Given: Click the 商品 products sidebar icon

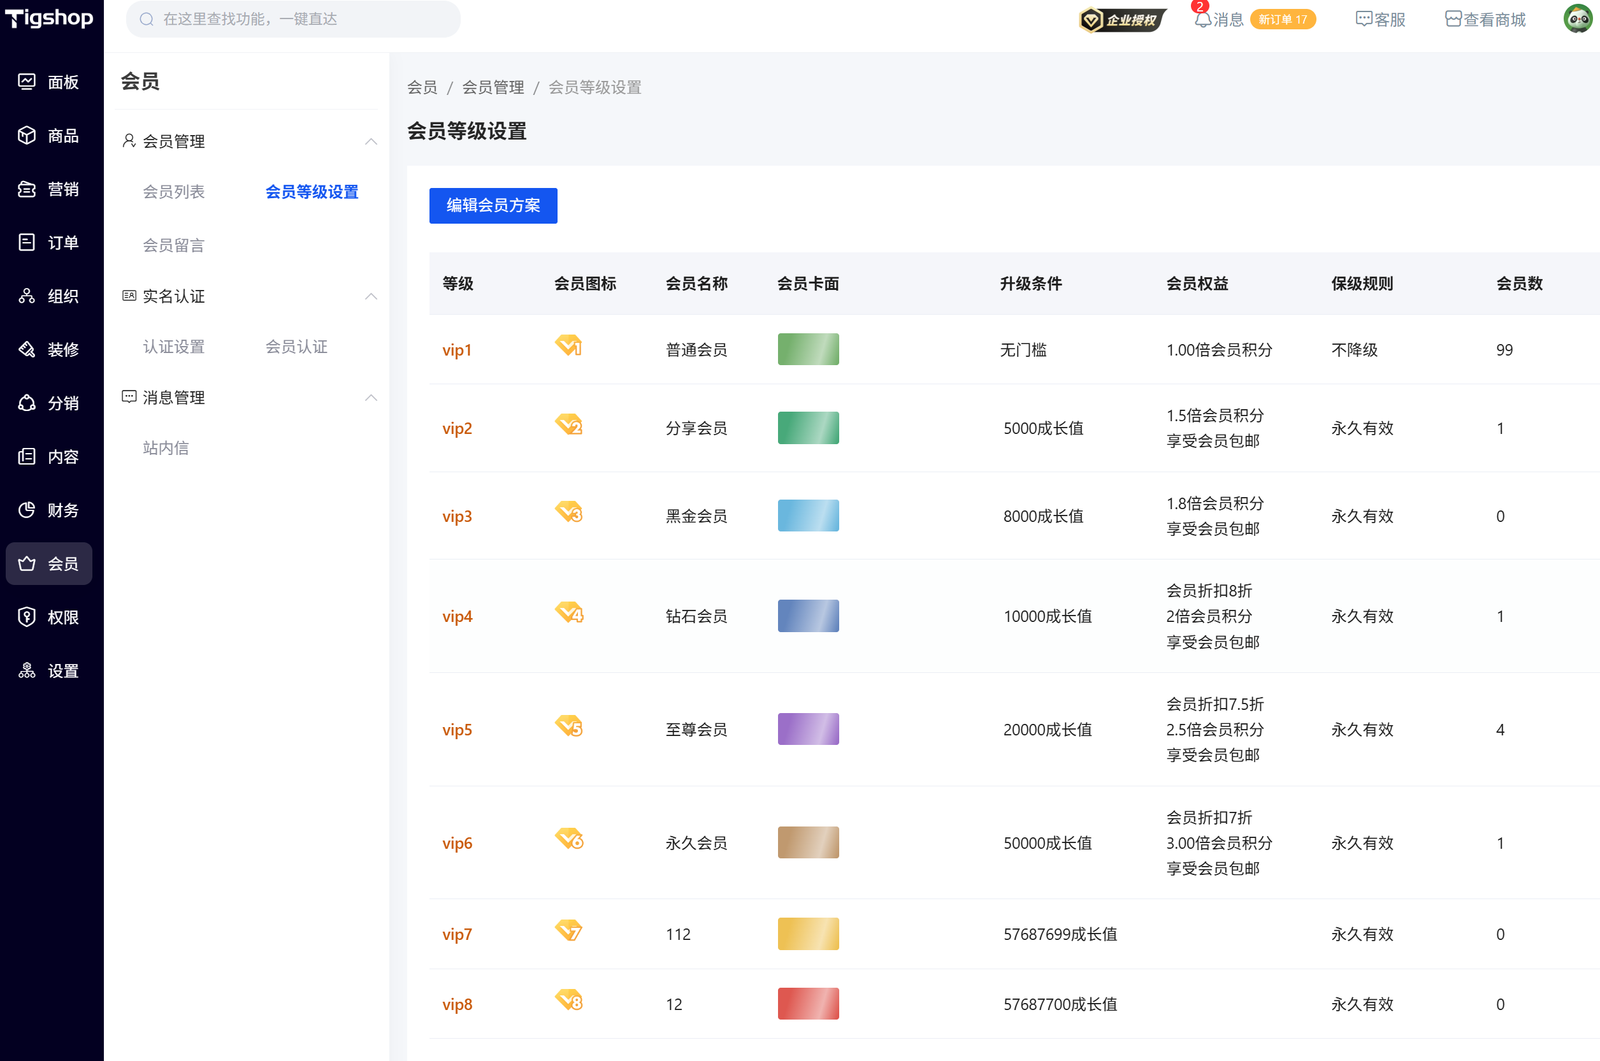Looking at the screenshot, I should pyautogui.click(x=27, y=135).
